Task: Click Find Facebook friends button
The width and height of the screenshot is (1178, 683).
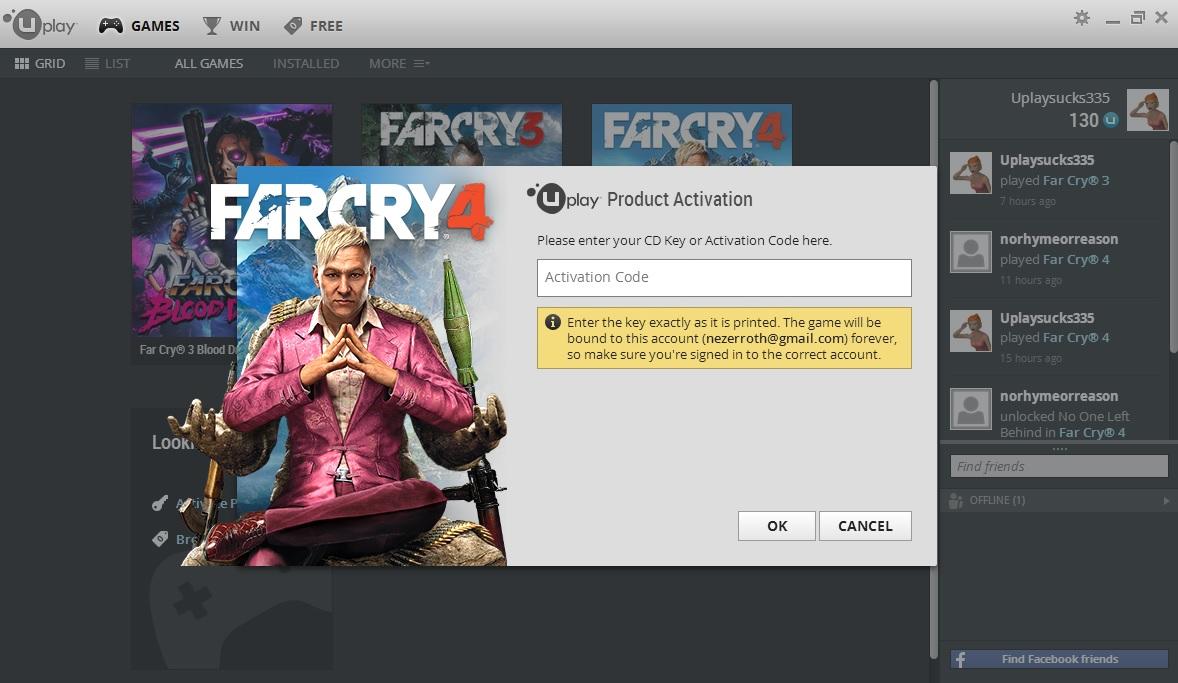Action: 1059,659
